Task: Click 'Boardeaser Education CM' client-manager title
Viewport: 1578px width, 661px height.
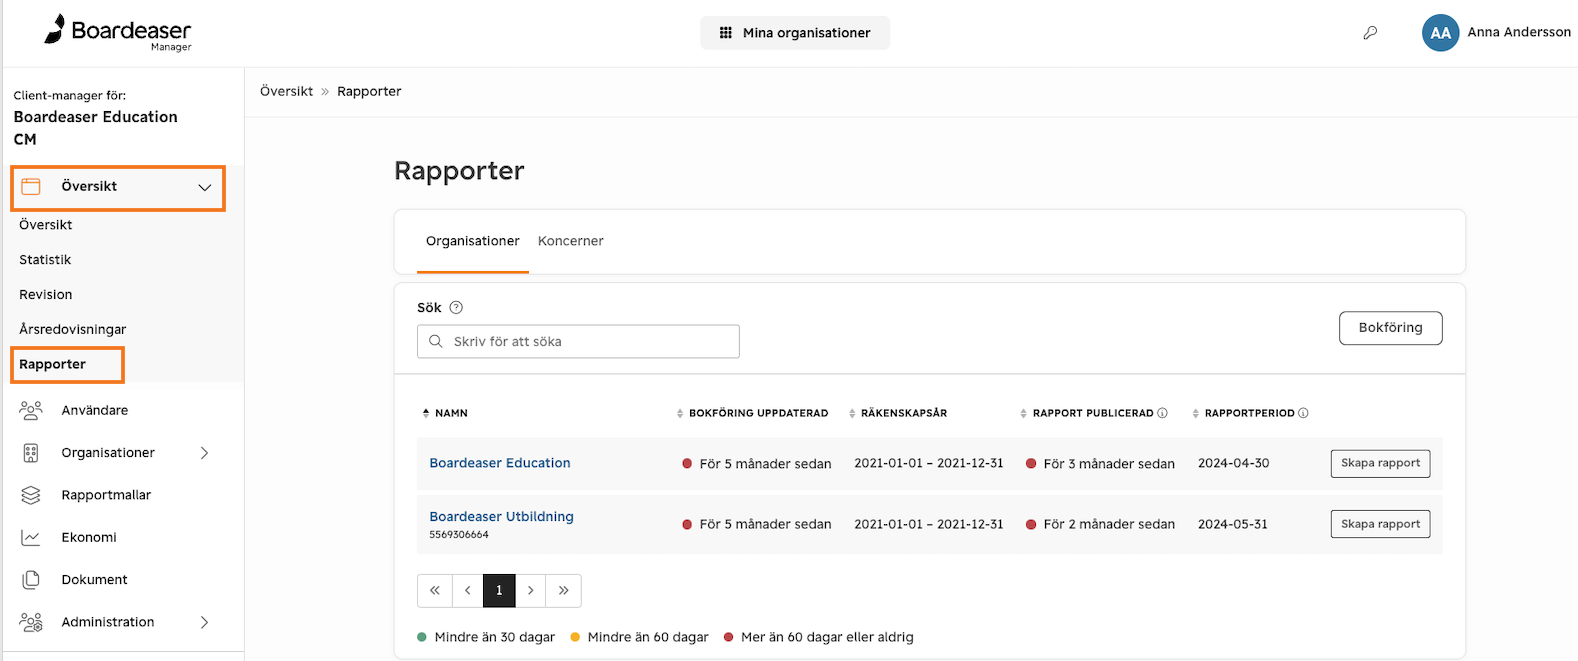Action: (96, 128)
